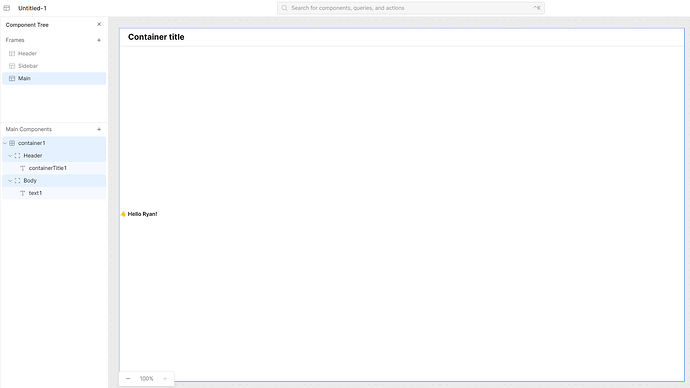
Task: Select the Header frame
Action: click(54, 53)
